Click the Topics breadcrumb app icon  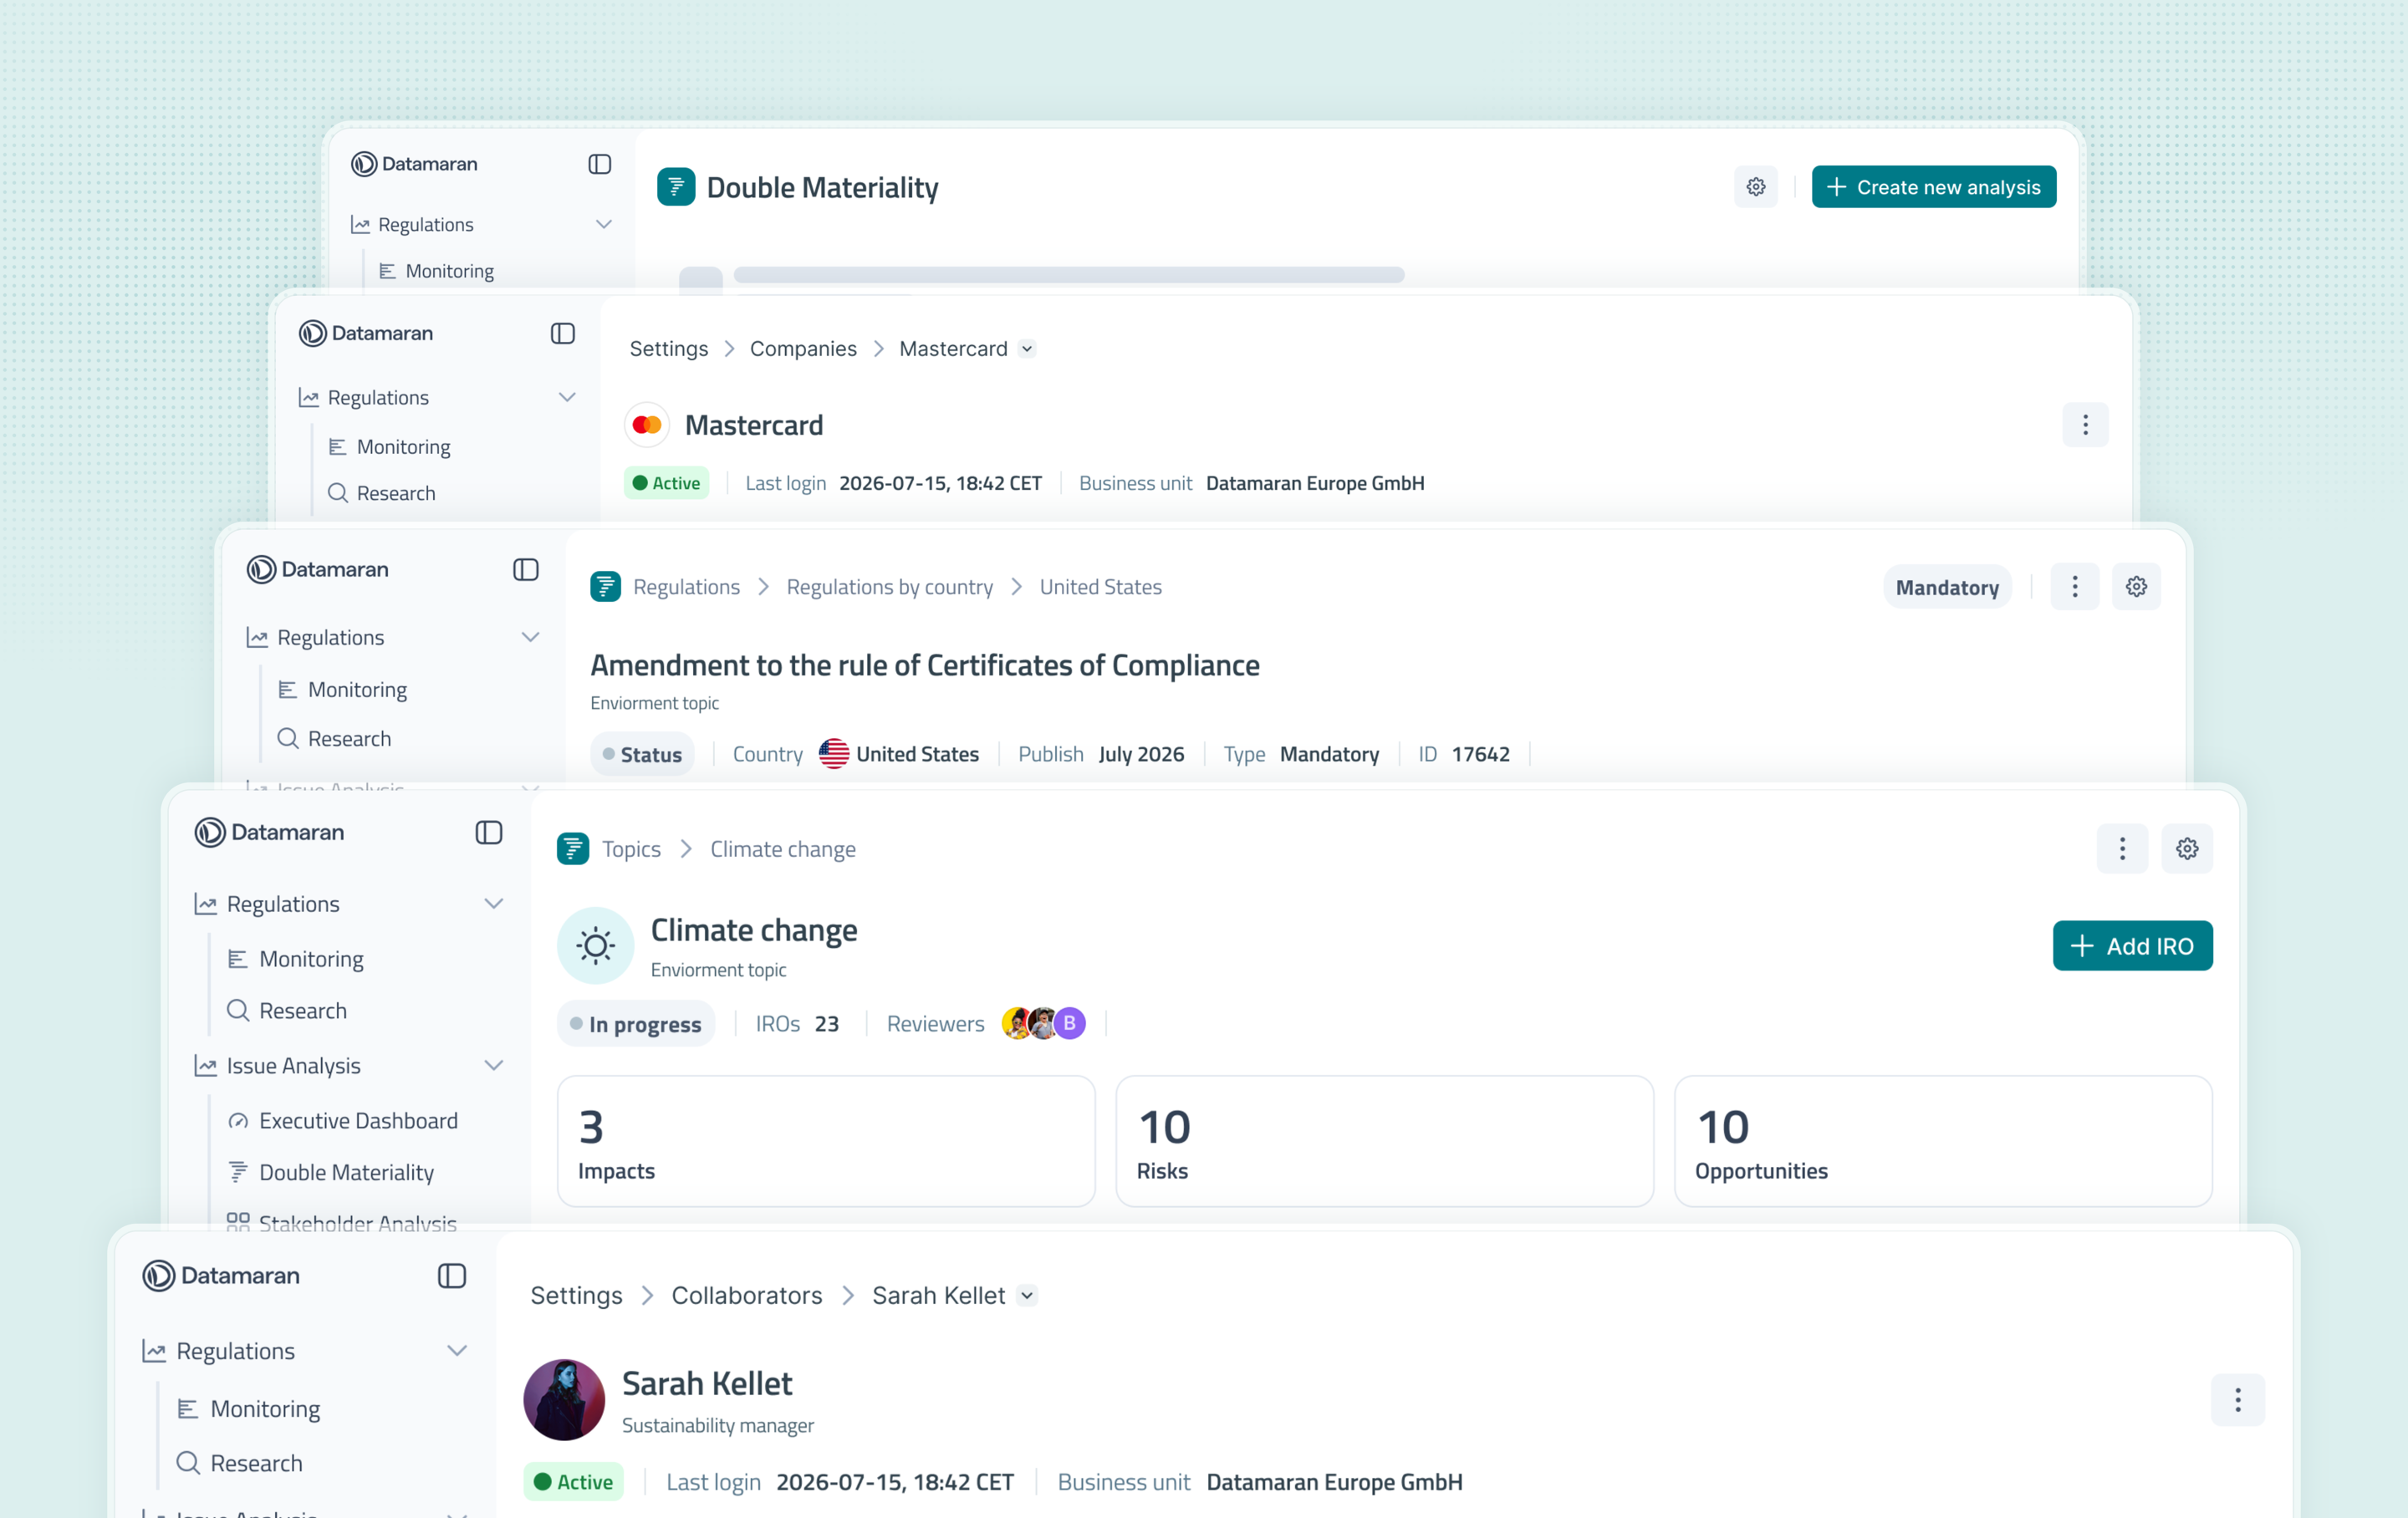click(x=573, y=849)
